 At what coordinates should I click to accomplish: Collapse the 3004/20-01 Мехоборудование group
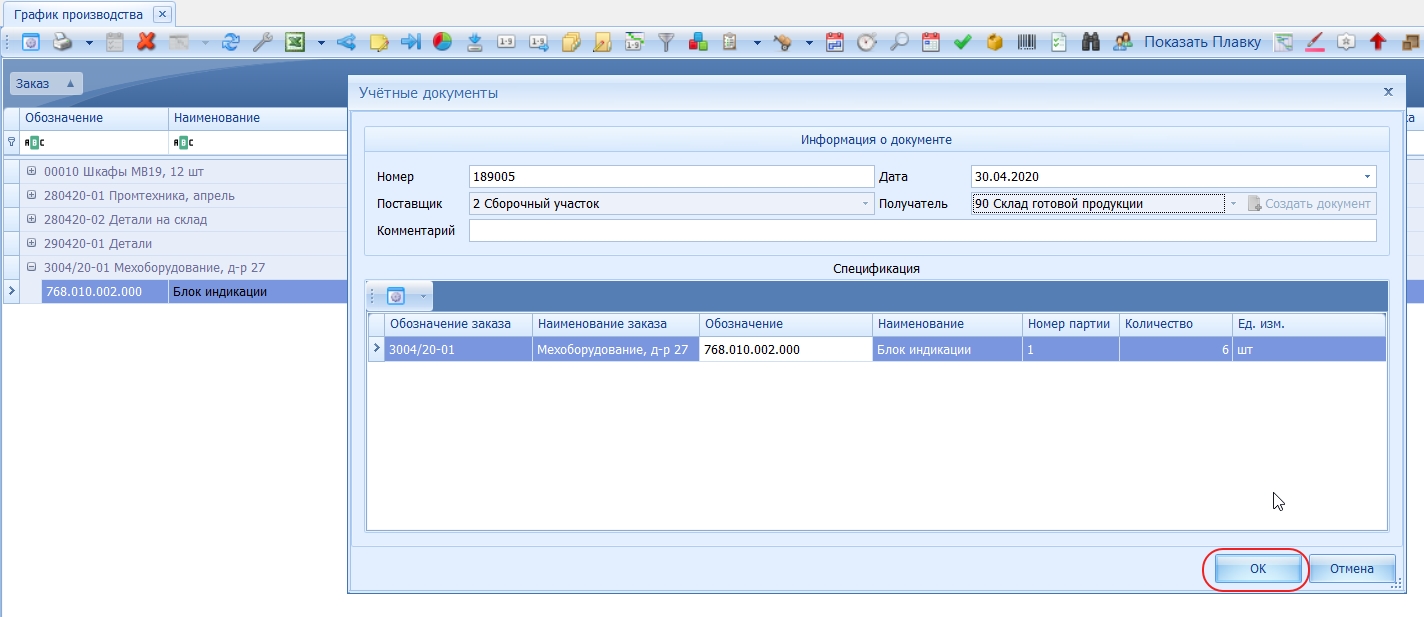point(31,267)
